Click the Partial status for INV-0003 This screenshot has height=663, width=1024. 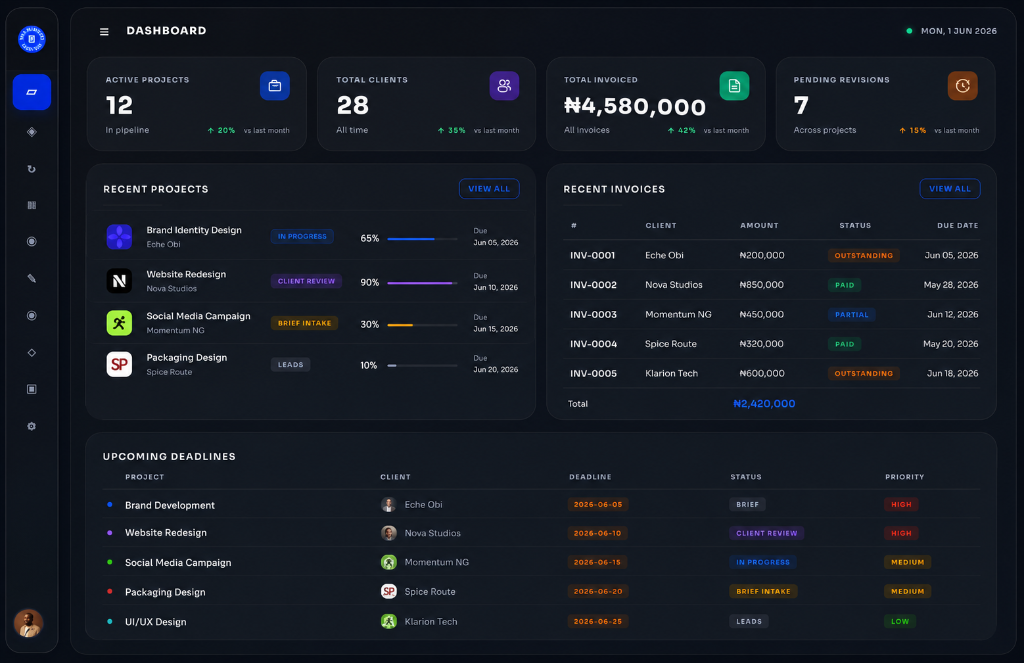[852, 314]
